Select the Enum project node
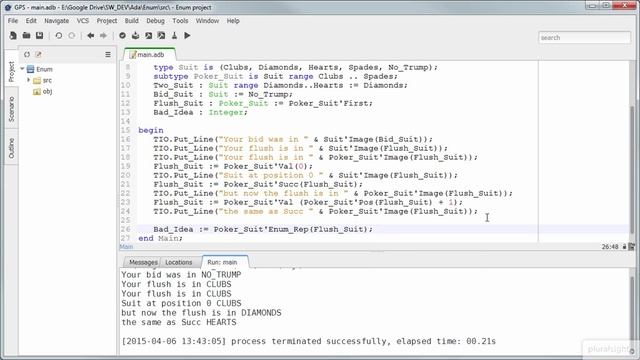Screen dimensions: 640x360 [40, 69]
